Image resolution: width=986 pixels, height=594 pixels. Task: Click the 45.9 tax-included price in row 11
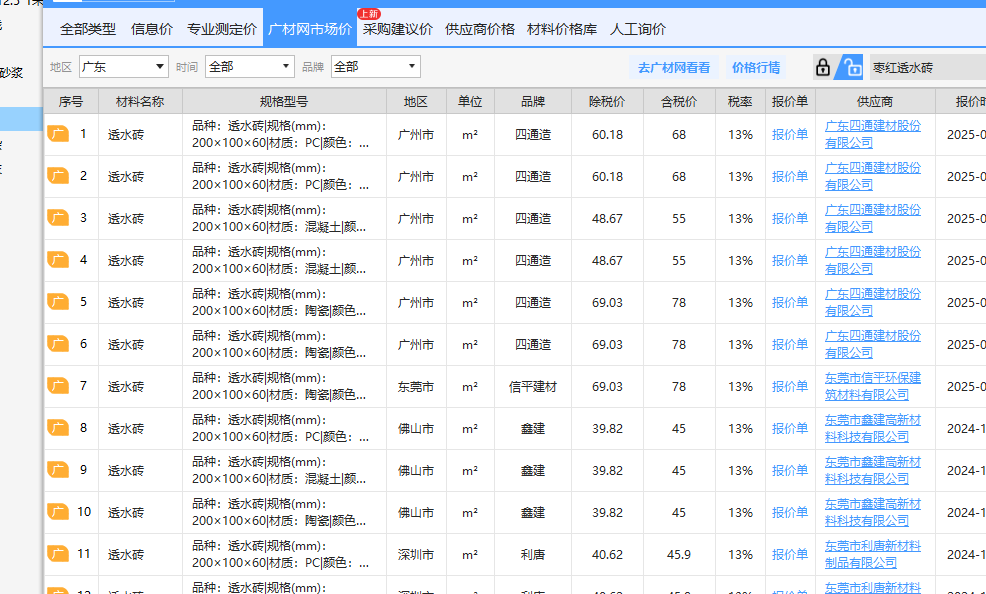[679, 554]
